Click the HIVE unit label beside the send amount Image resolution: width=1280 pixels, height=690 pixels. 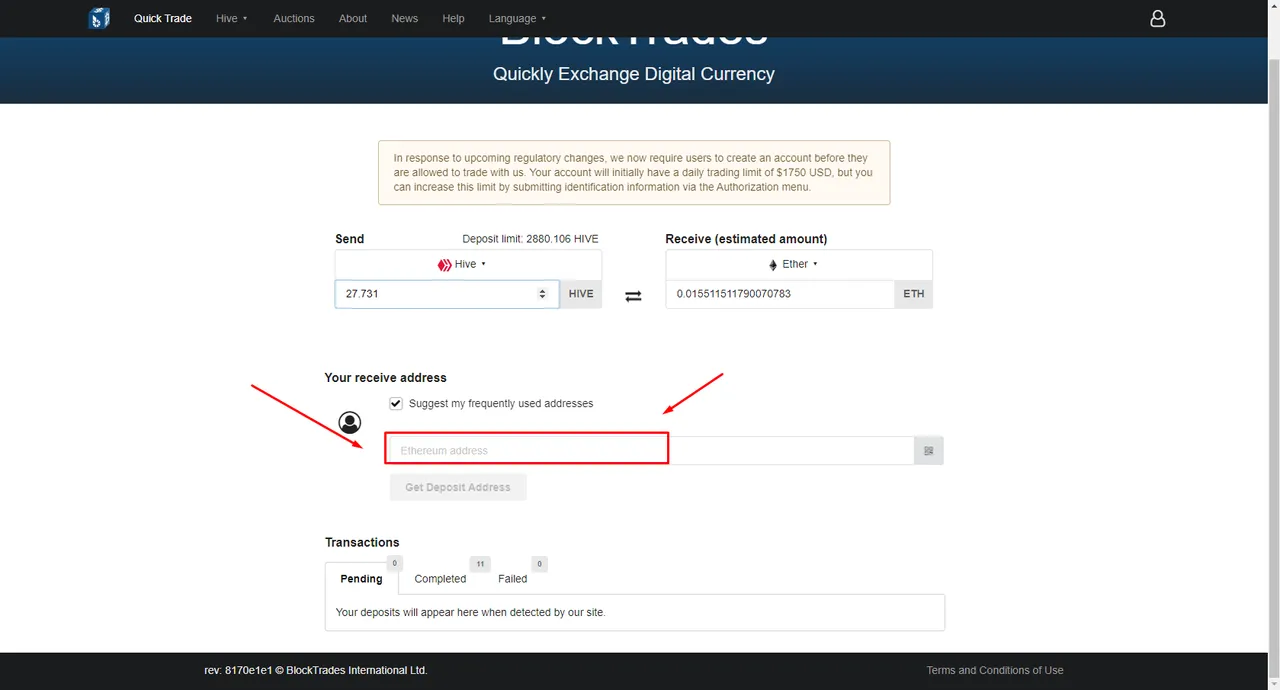(581, 294)
